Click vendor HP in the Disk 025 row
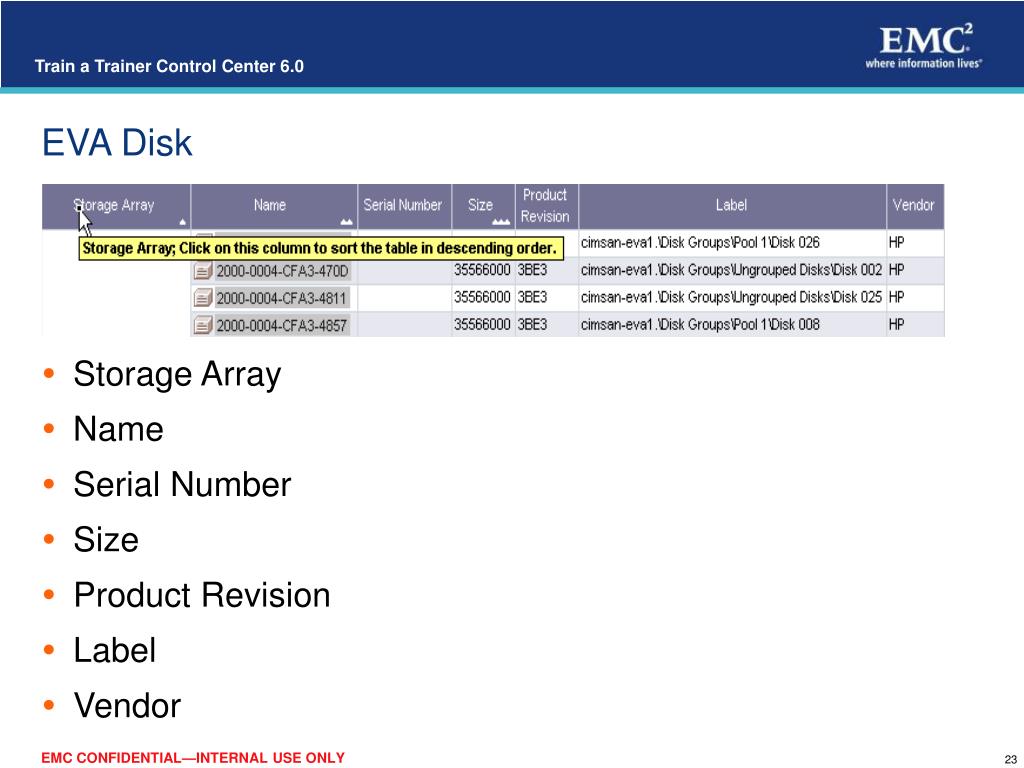Viewport: 1024px width, 768px height. (x=897, y=297)
